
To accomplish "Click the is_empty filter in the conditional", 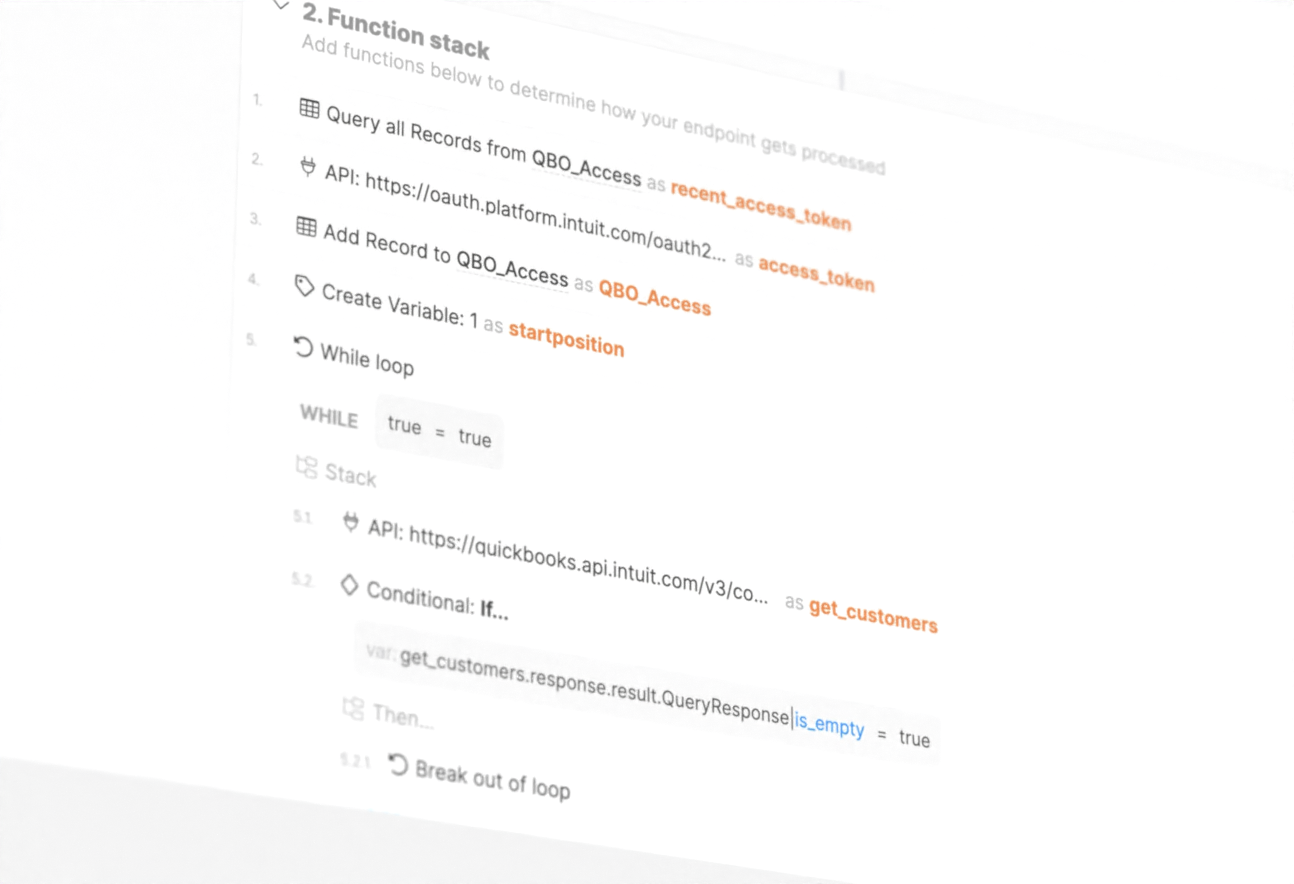I will pos(829,724).
